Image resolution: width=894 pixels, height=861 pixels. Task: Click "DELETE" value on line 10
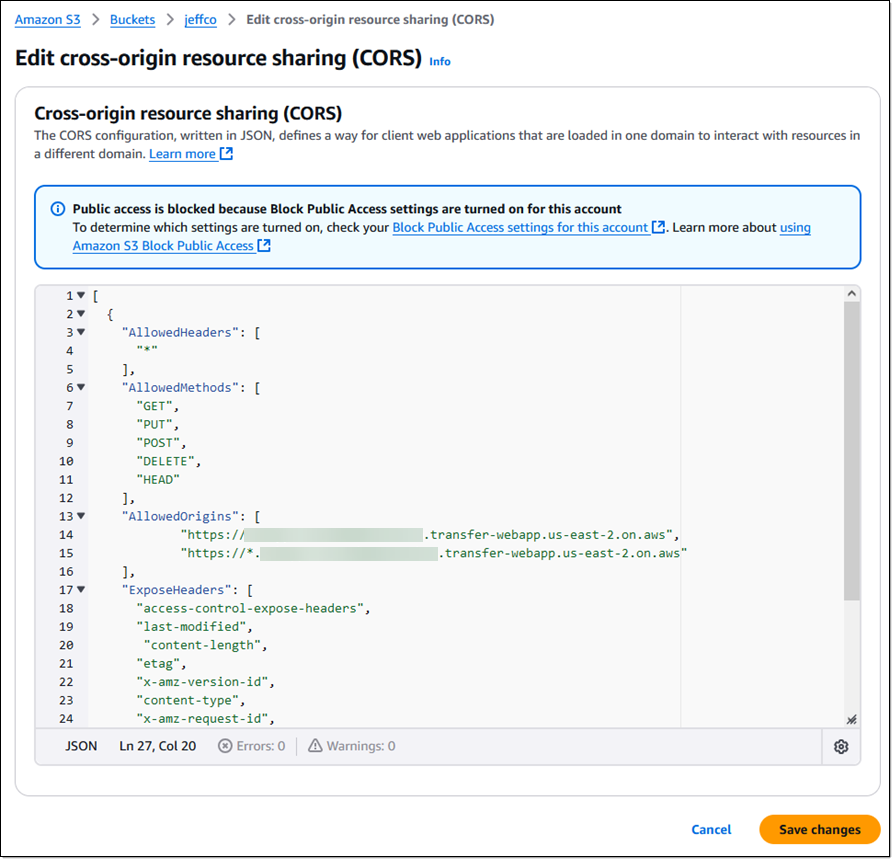[165, 461]
